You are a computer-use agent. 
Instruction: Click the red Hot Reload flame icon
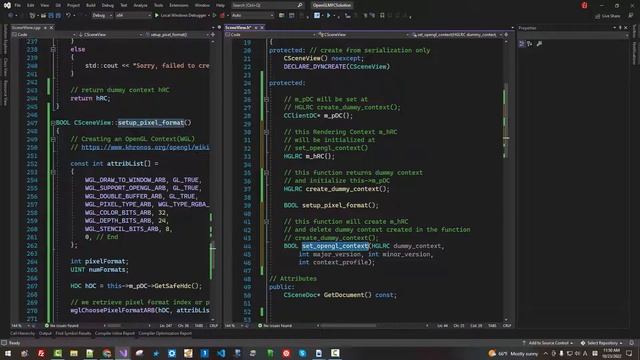(222, 16)
